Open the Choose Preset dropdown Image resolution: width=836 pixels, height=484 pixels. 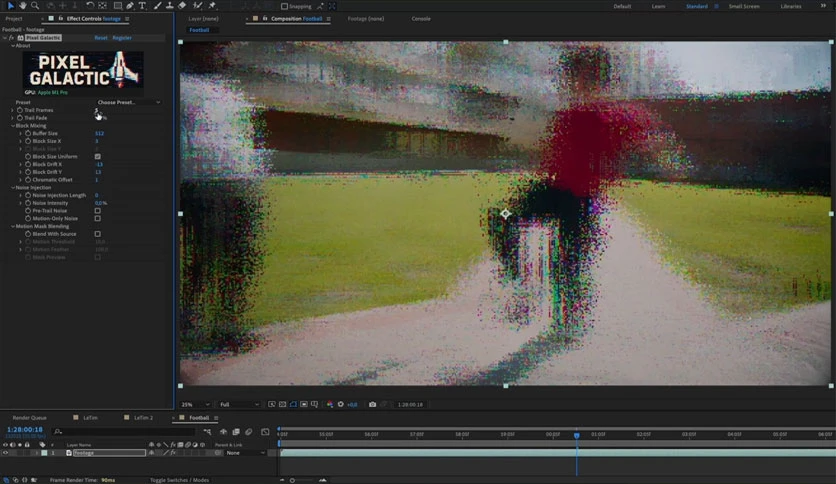click(x=128, y=102)
